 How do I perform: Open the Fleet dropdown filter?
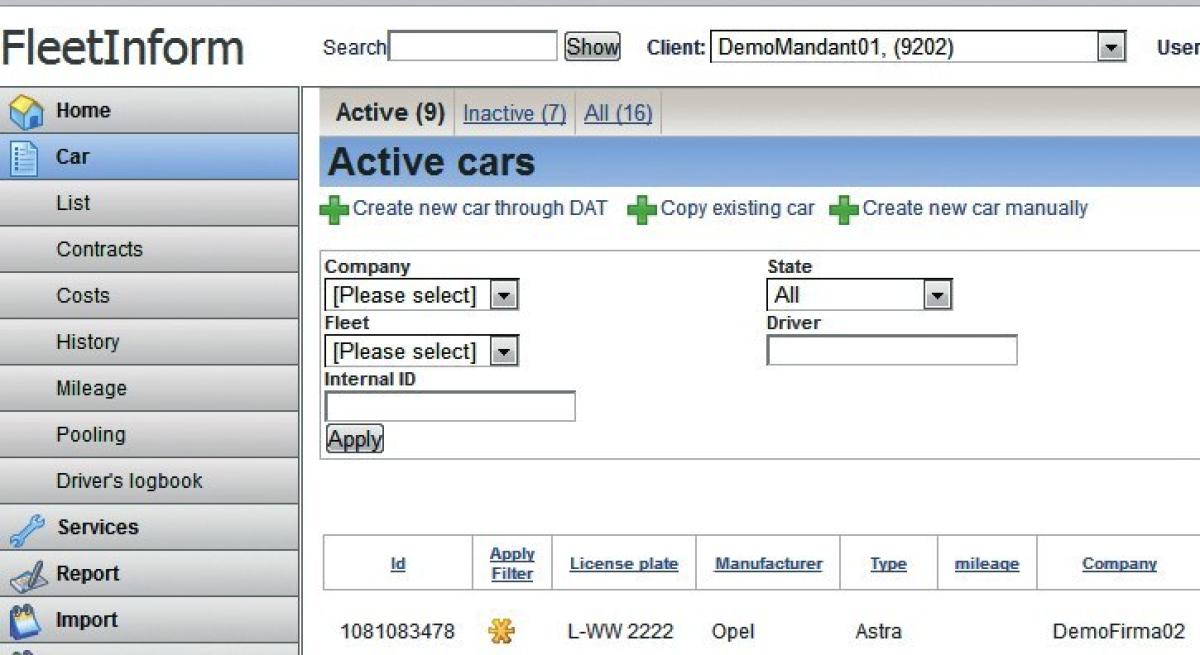tap(422, 351)
